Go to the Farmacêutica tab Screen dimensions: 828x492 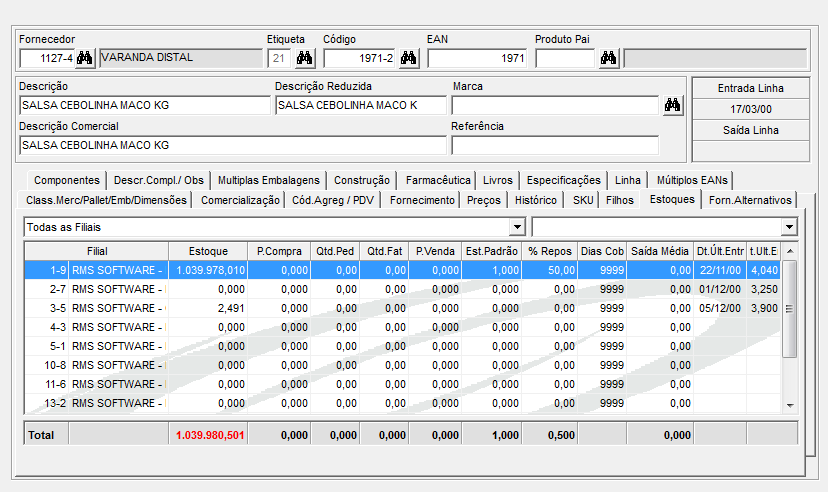(438, 181)
